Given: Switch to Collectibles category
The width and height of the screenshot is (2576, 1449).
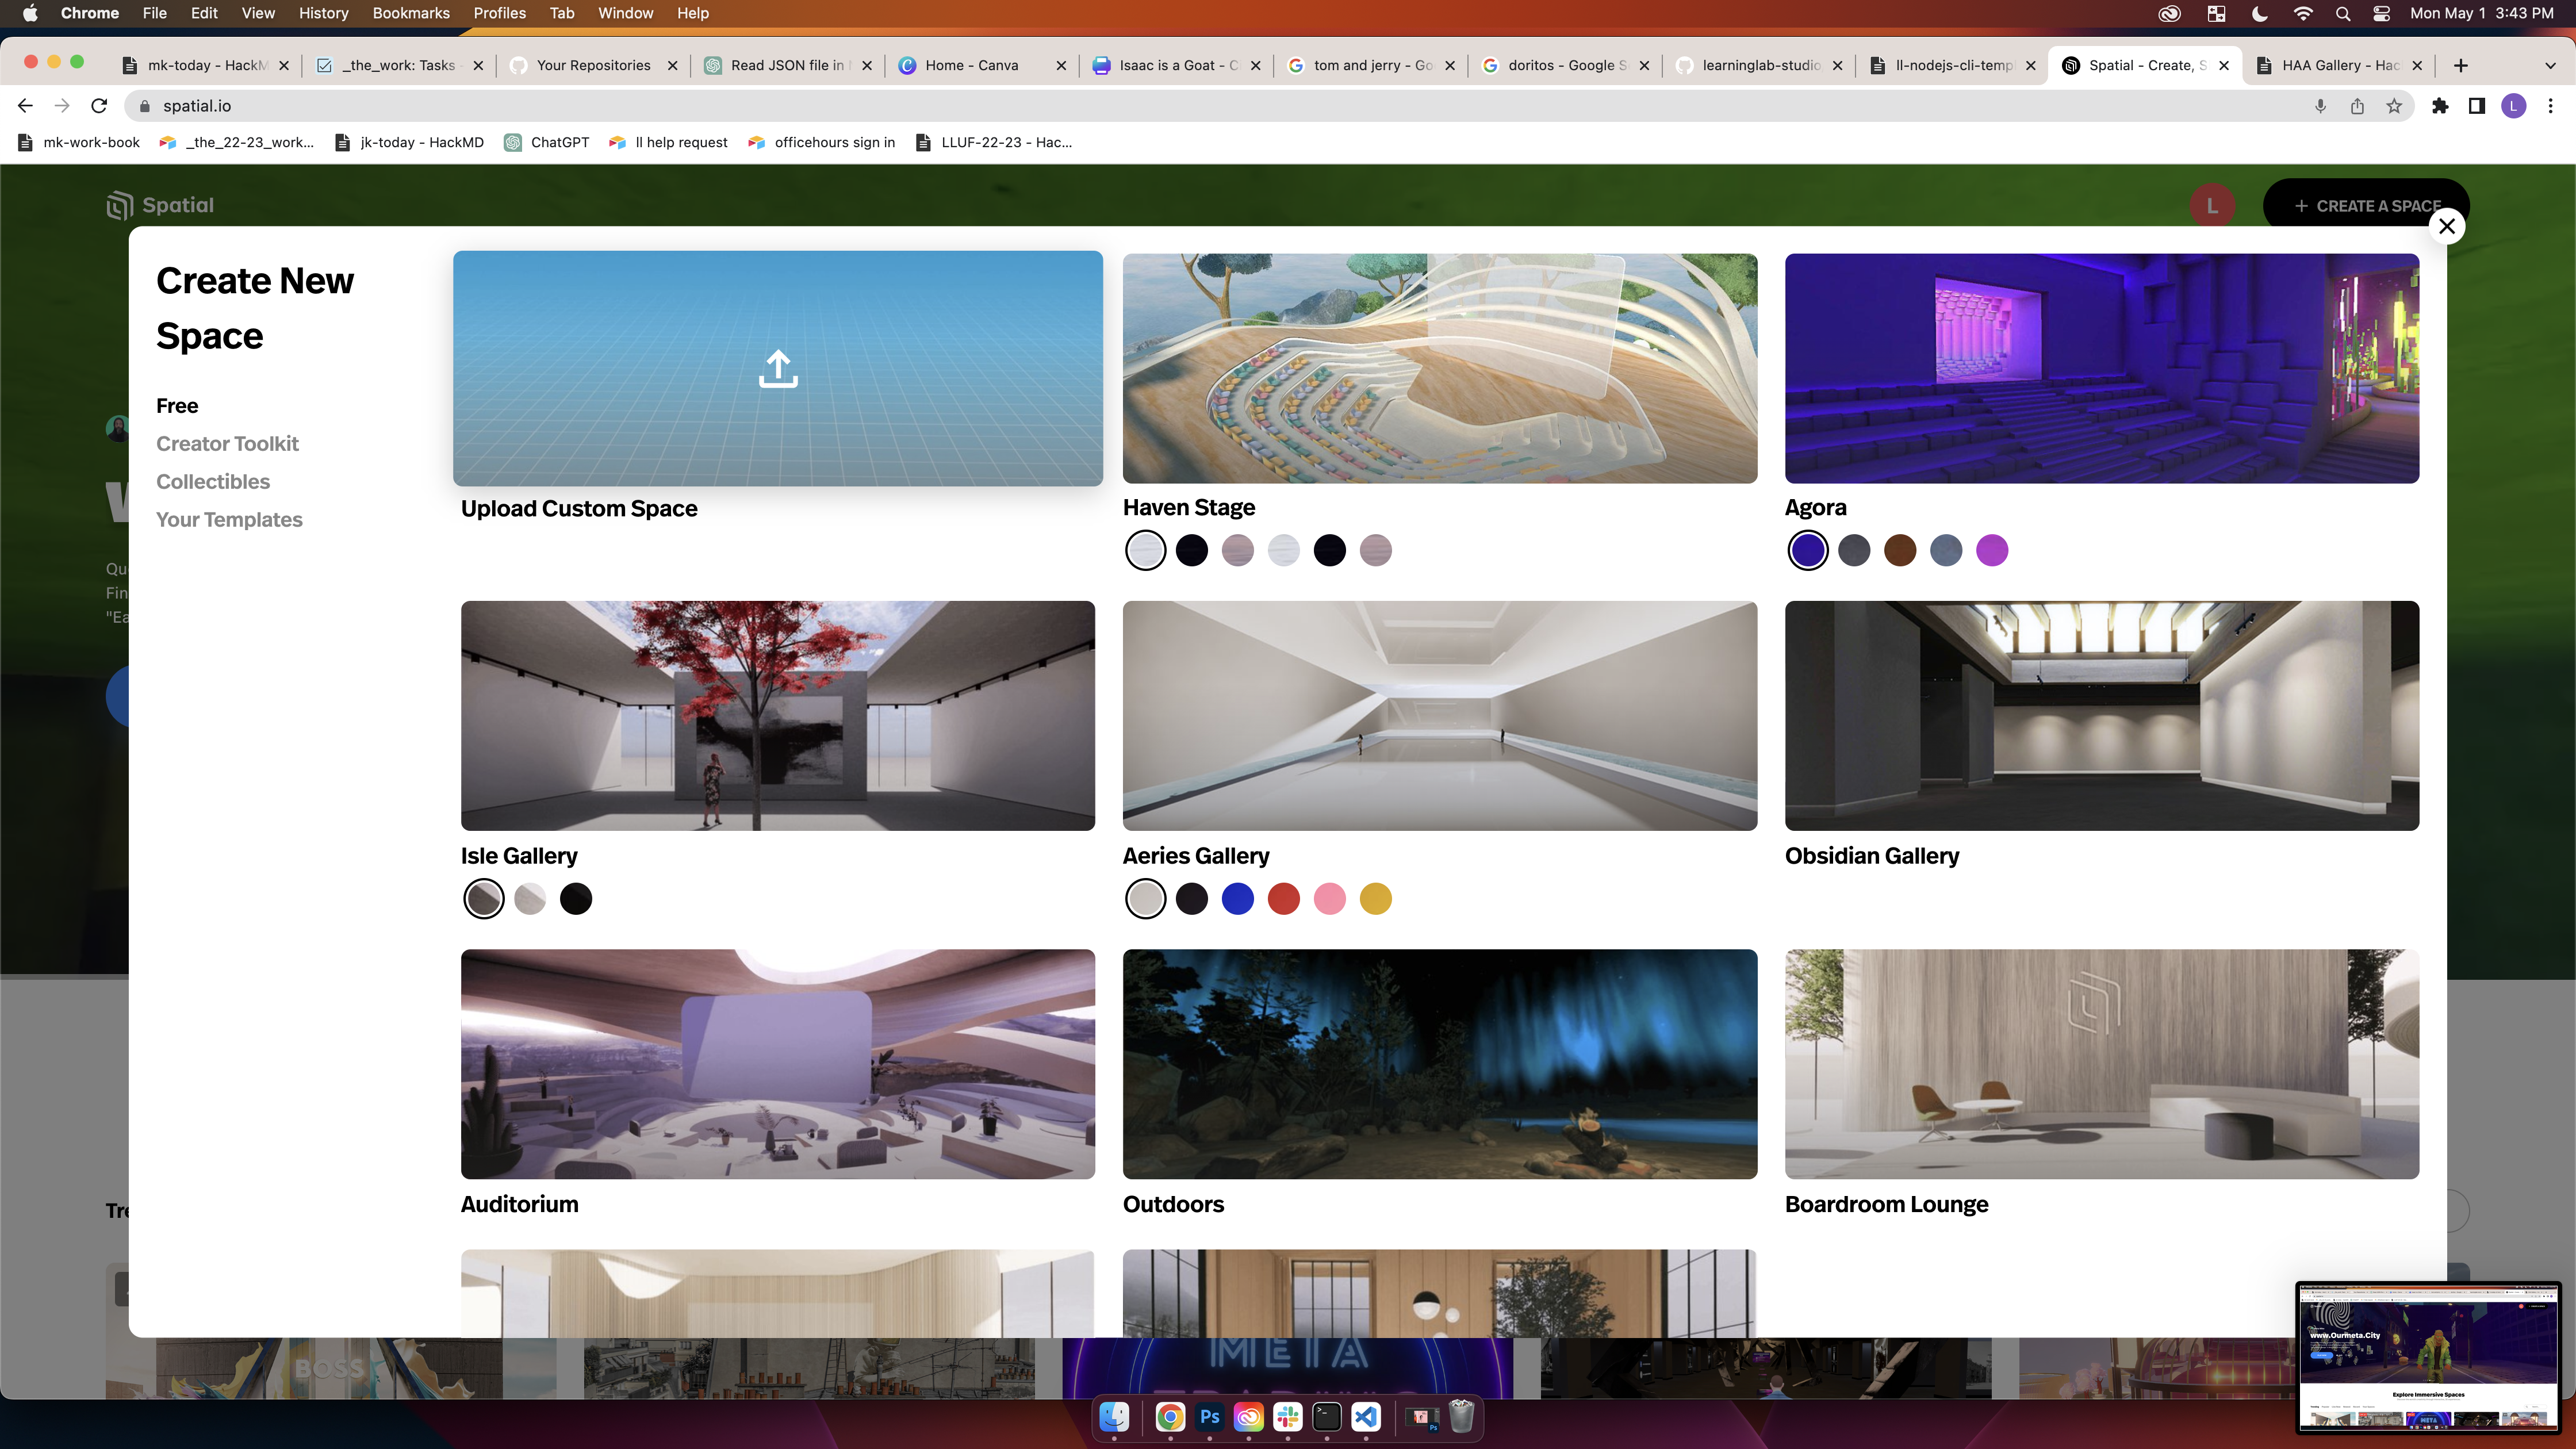Looking at the screenshot, I should pyautogui.click(x=213, y=482).
